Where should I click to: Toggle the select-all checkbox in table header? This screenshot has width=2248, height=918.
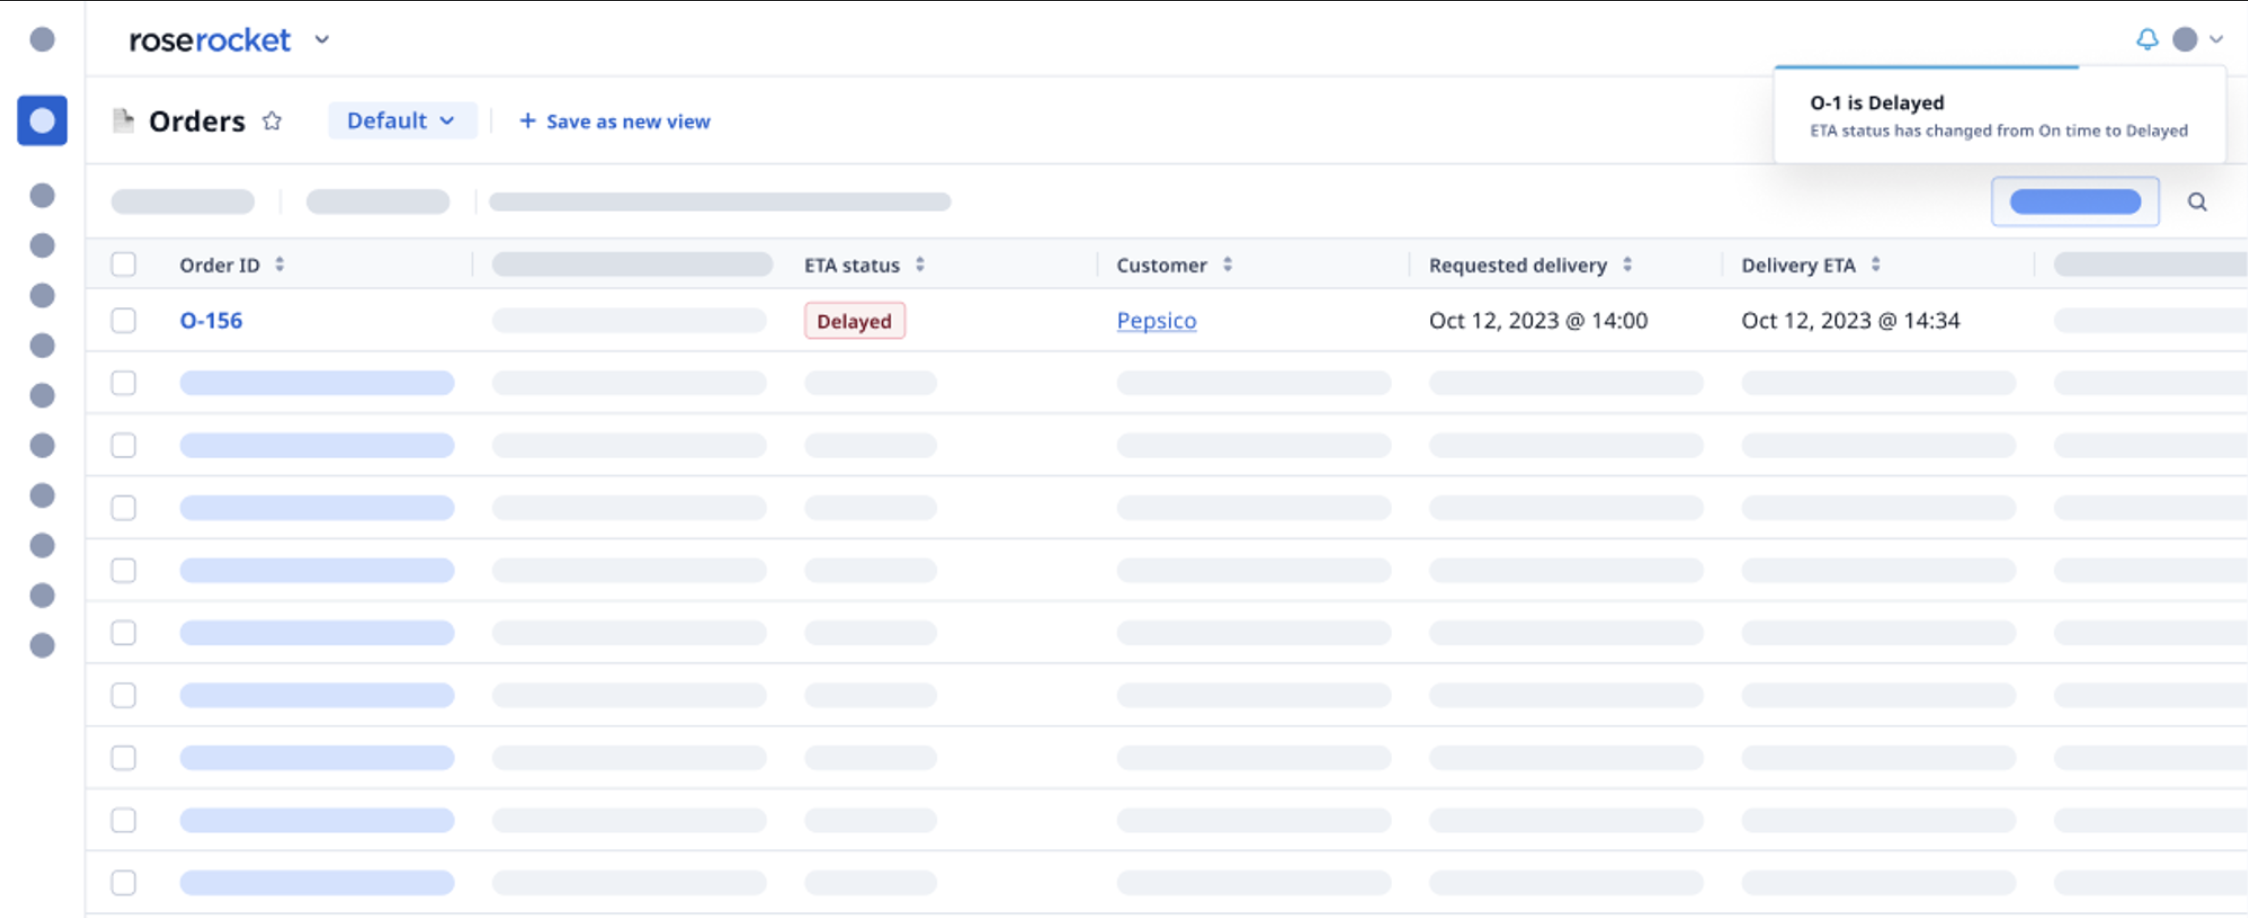click(x=123, y=264)
